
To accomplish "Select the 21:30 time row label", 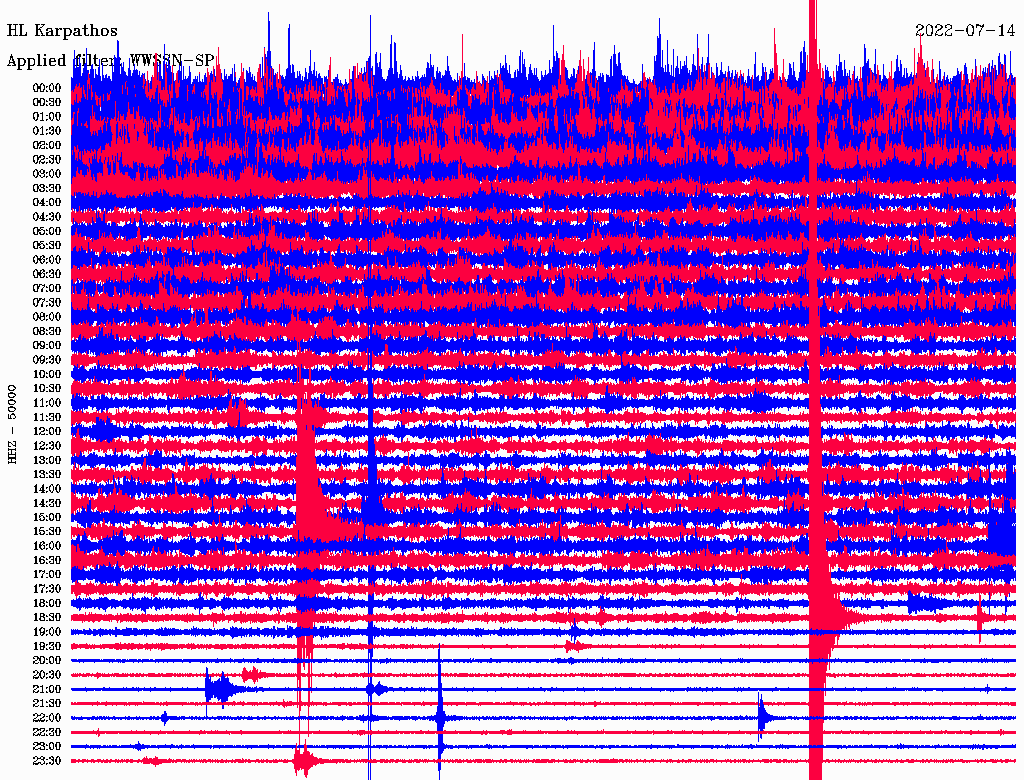I will 47,704.
